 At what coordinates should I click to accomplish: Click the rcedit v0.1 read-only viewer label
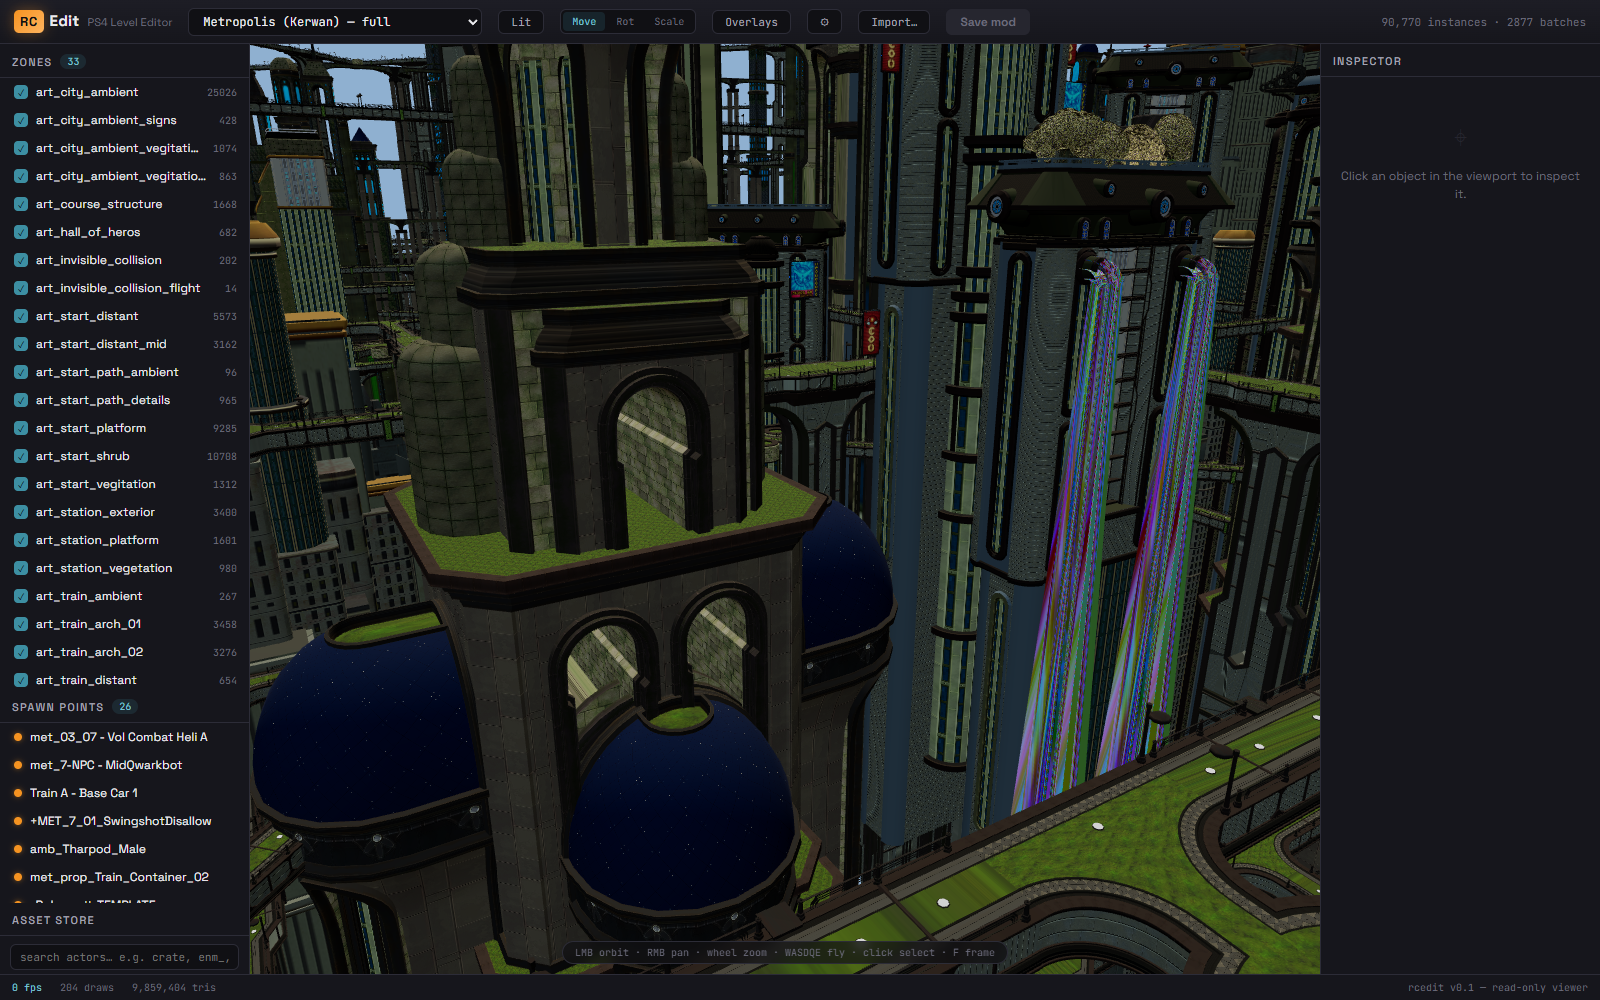1497,987
